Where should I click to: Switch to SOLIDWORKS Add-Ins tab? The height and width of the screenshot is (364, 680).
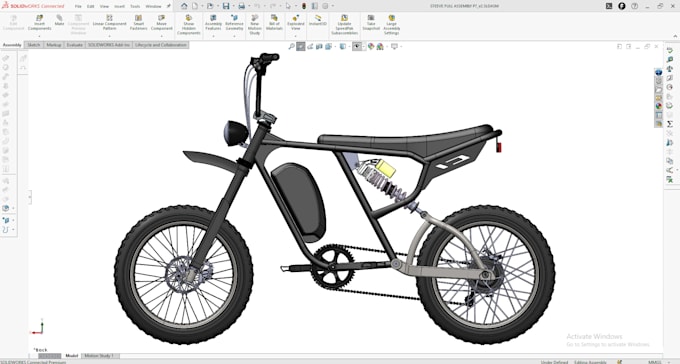click(108, 45)
